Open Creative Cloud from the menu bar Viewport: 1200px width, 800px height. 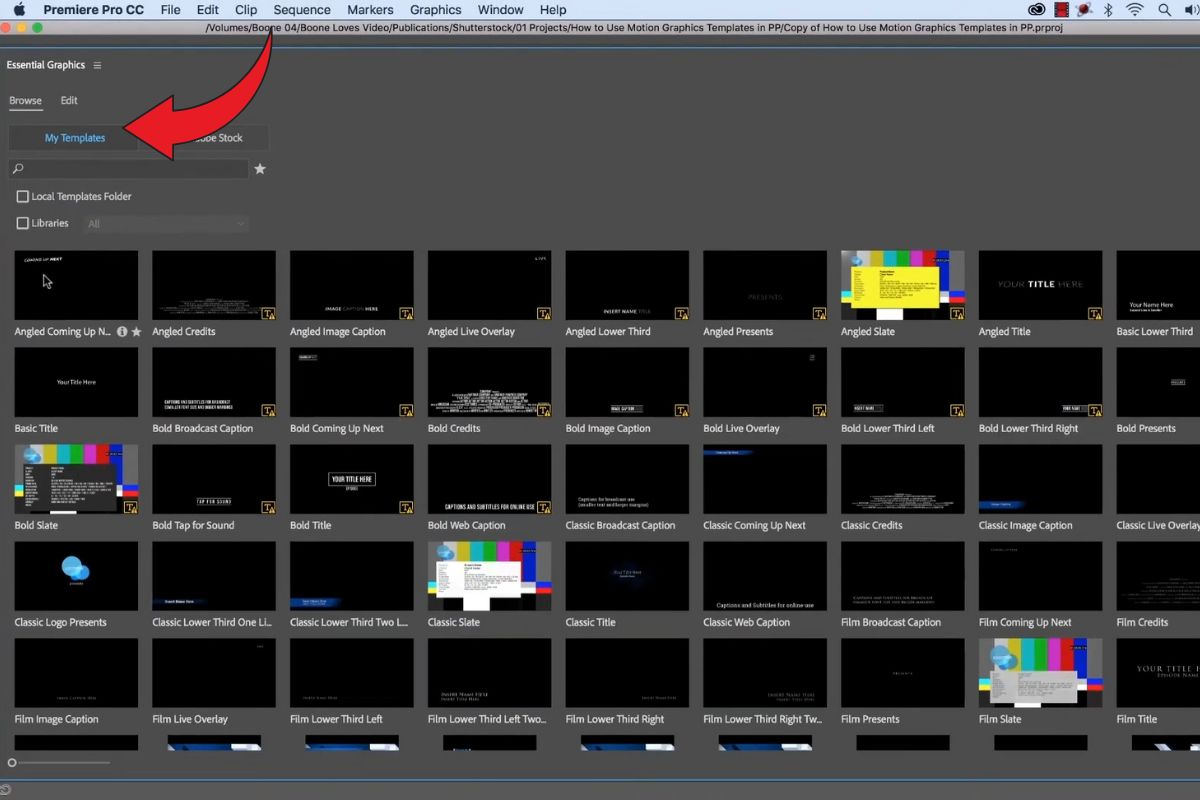click(x=1037, y=10)
